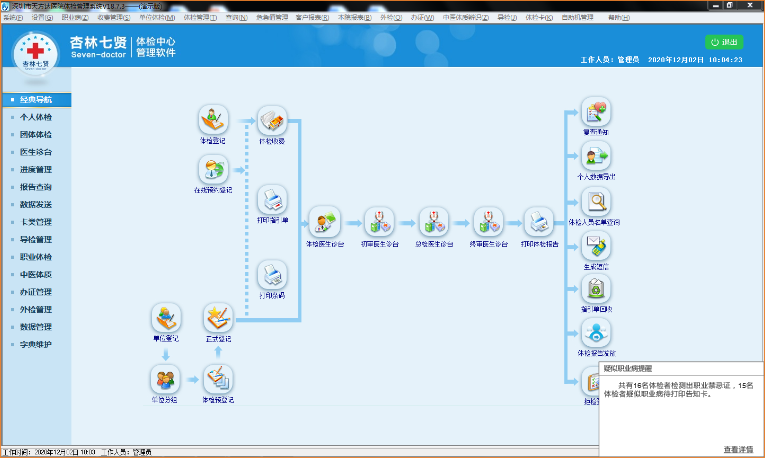Select 团体体检 in the sidebar

(x=37, y=135)
